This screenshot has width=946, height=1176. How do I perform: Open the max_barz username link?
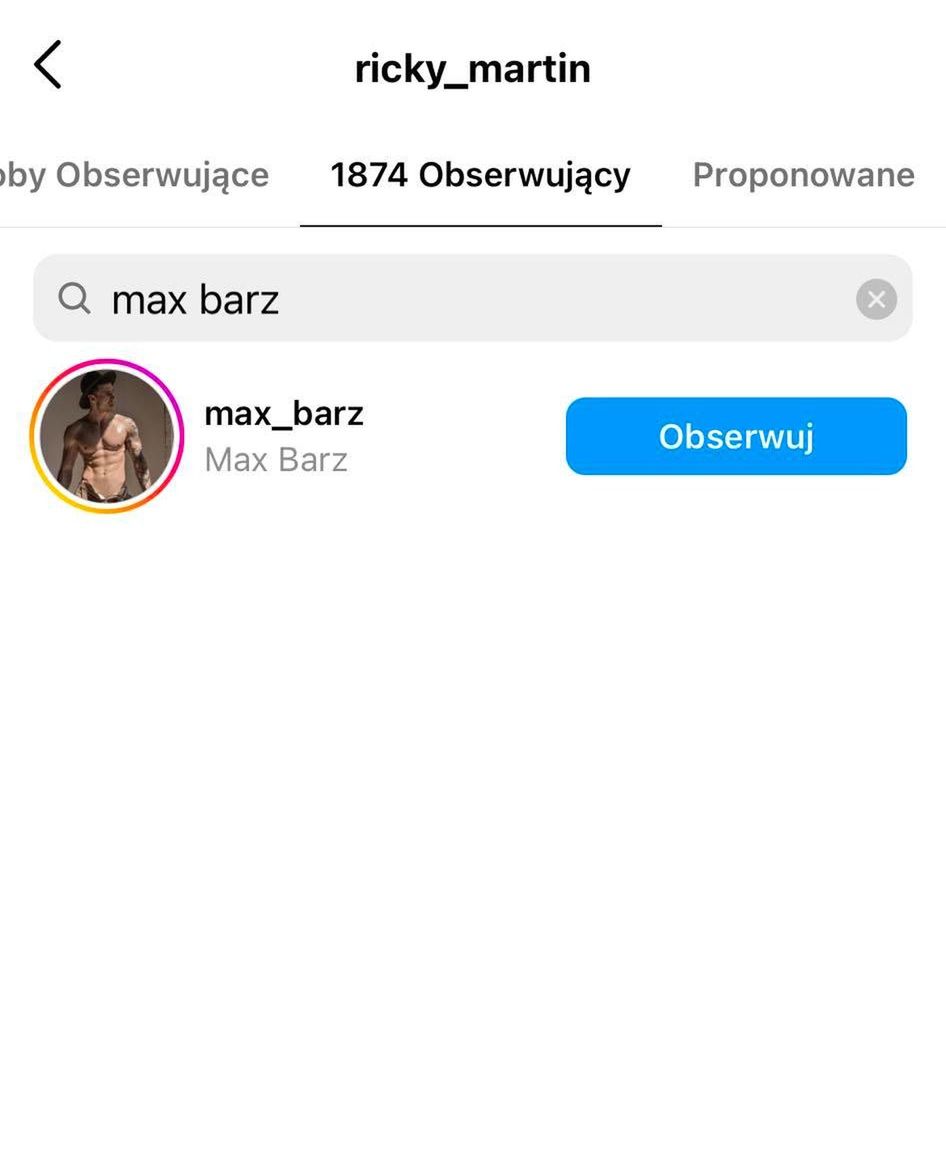point(284,413)
